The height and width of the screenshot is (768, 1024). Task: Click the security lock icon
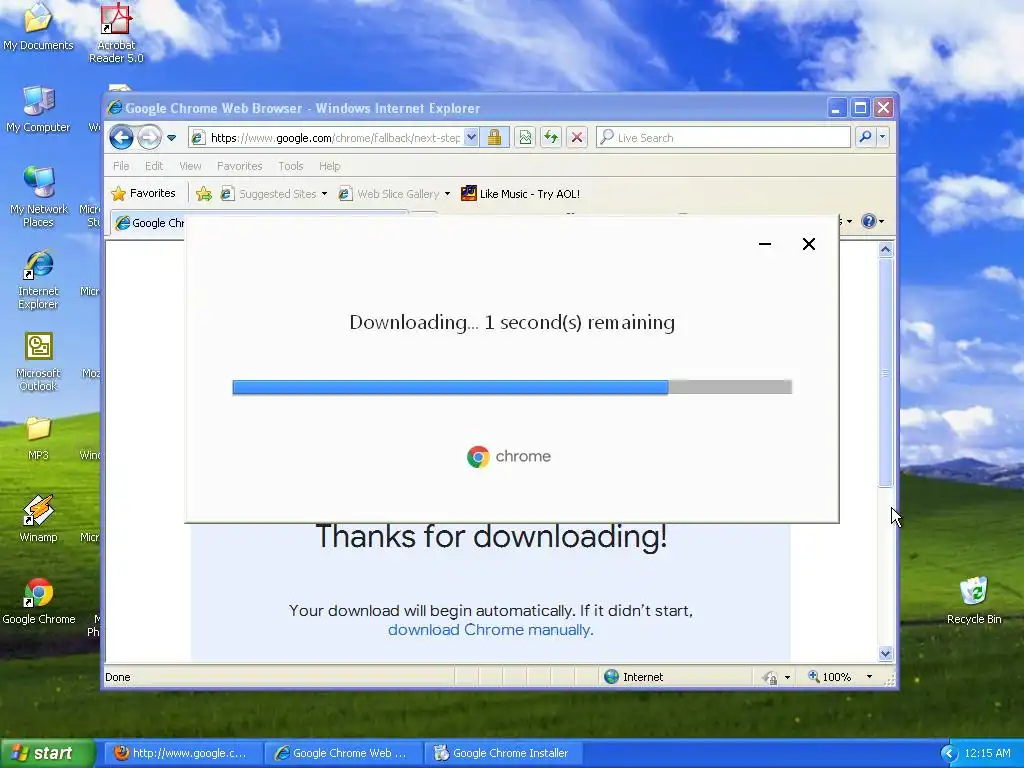click(x=494, y=137)
